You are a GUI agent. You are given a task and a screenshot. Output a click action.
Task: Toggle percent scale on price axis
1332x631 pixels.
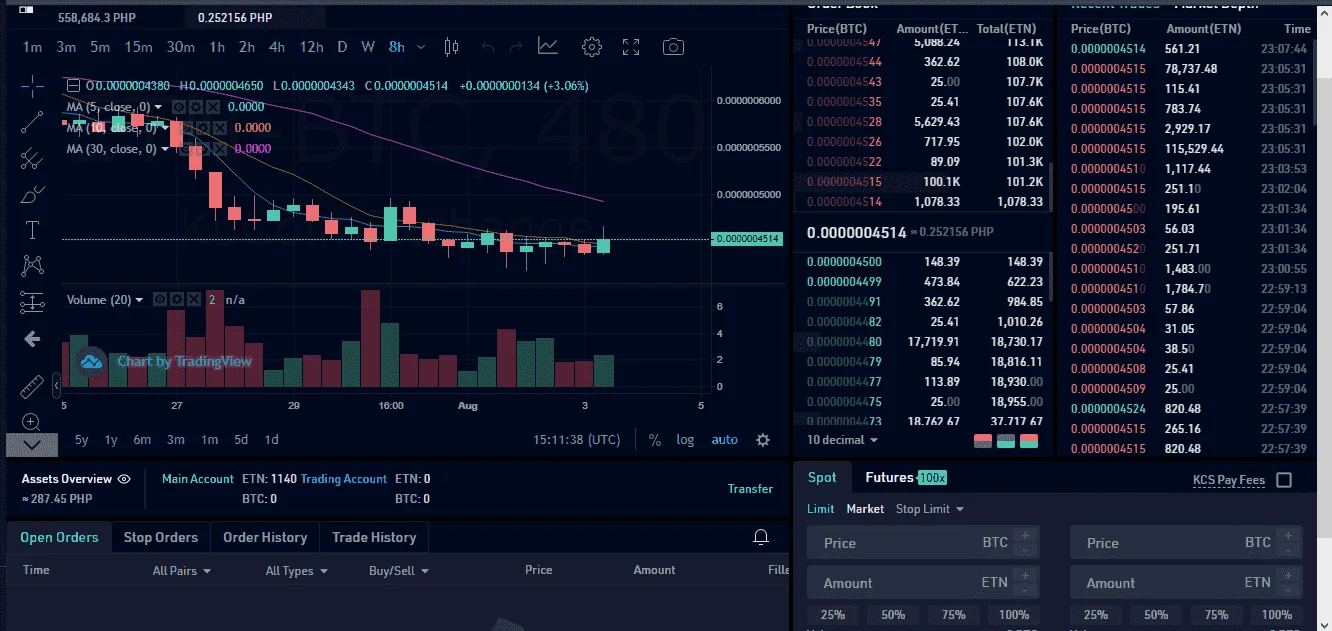654,440
